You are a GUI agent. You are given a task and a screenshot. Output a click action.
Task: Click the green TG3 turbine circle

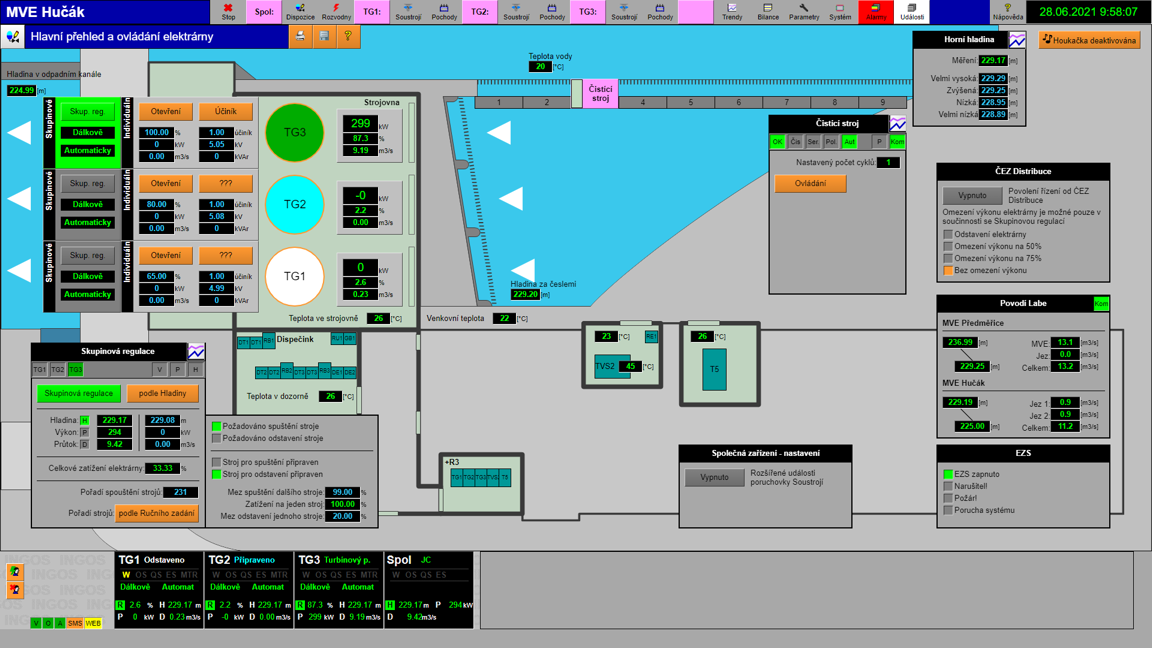[x=295, y=133]
